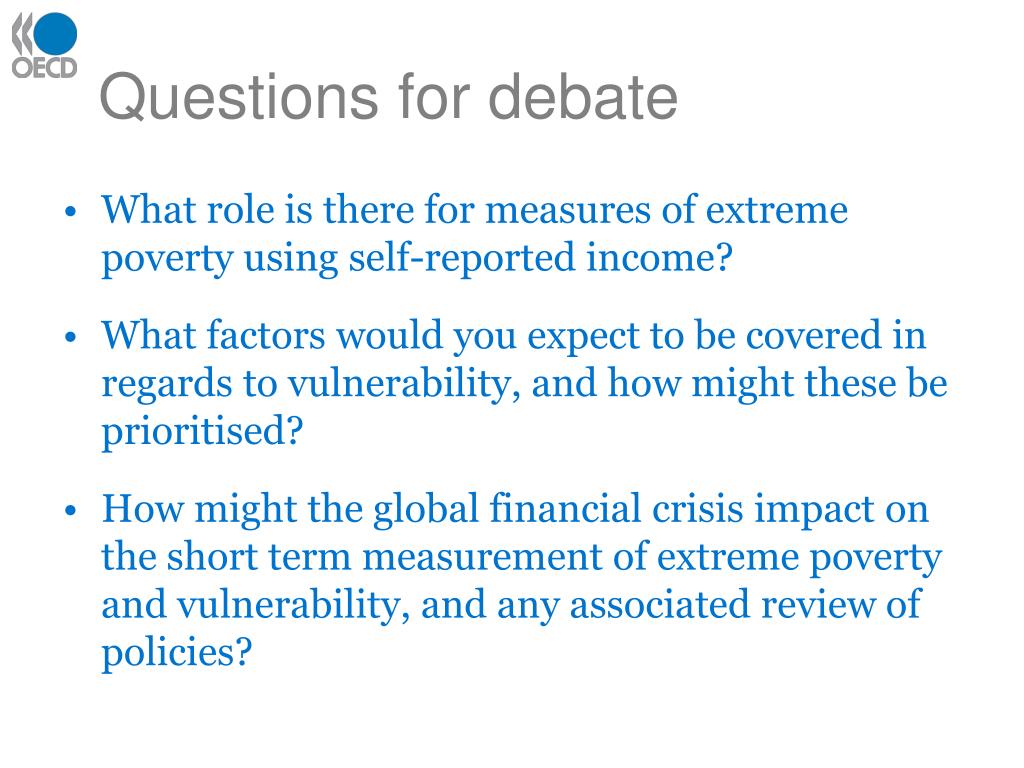This screenshot has height=768, width=1024.
Task: Select the second bullet point dot
Action: pos(71,337)
